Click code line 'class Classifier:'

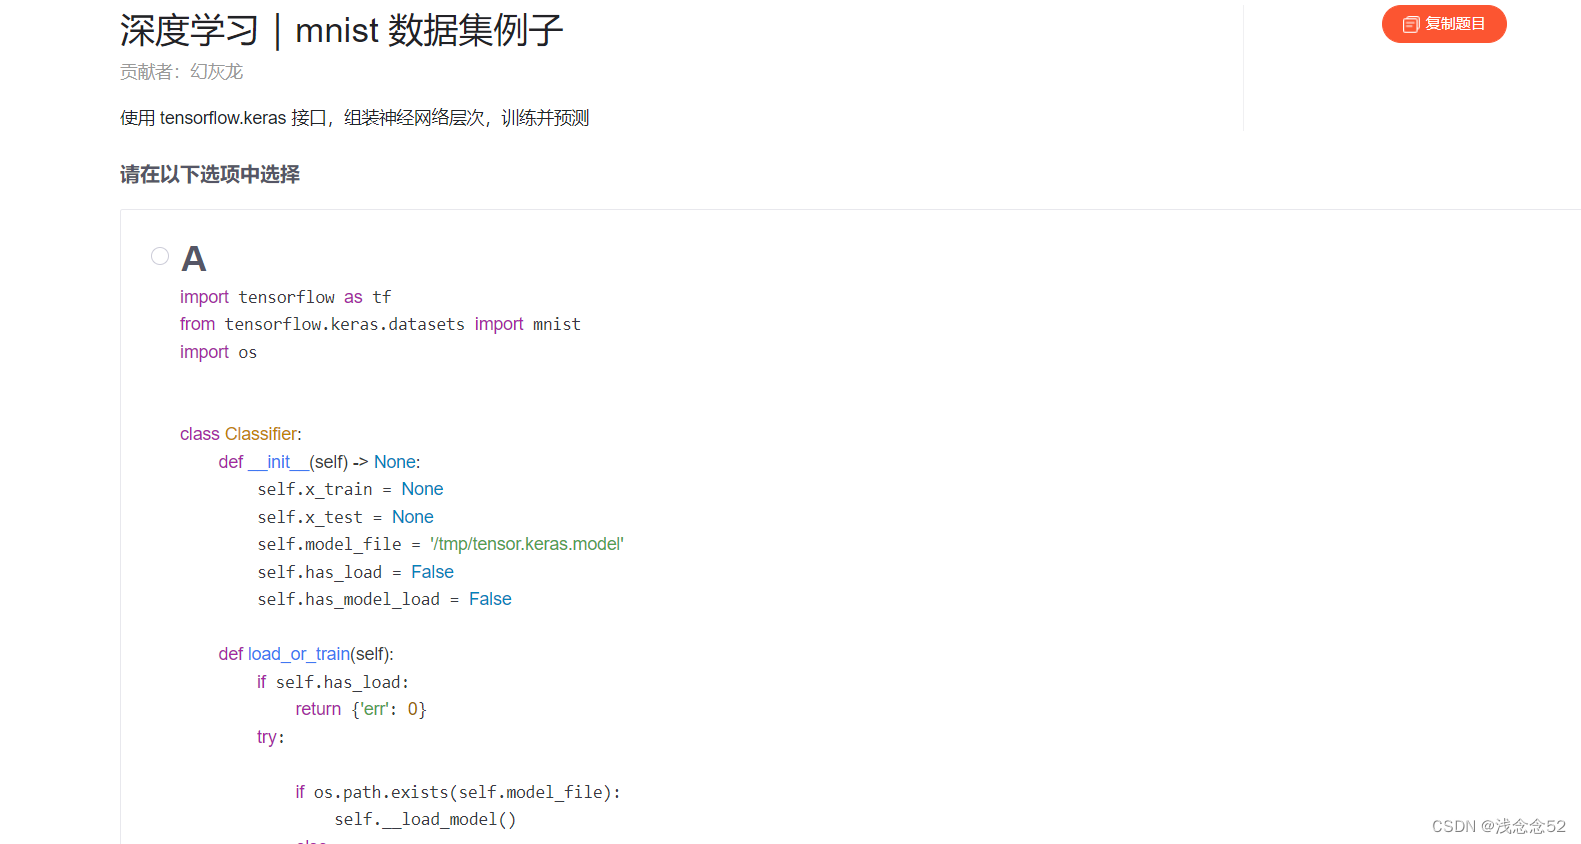tap(240, 434)
